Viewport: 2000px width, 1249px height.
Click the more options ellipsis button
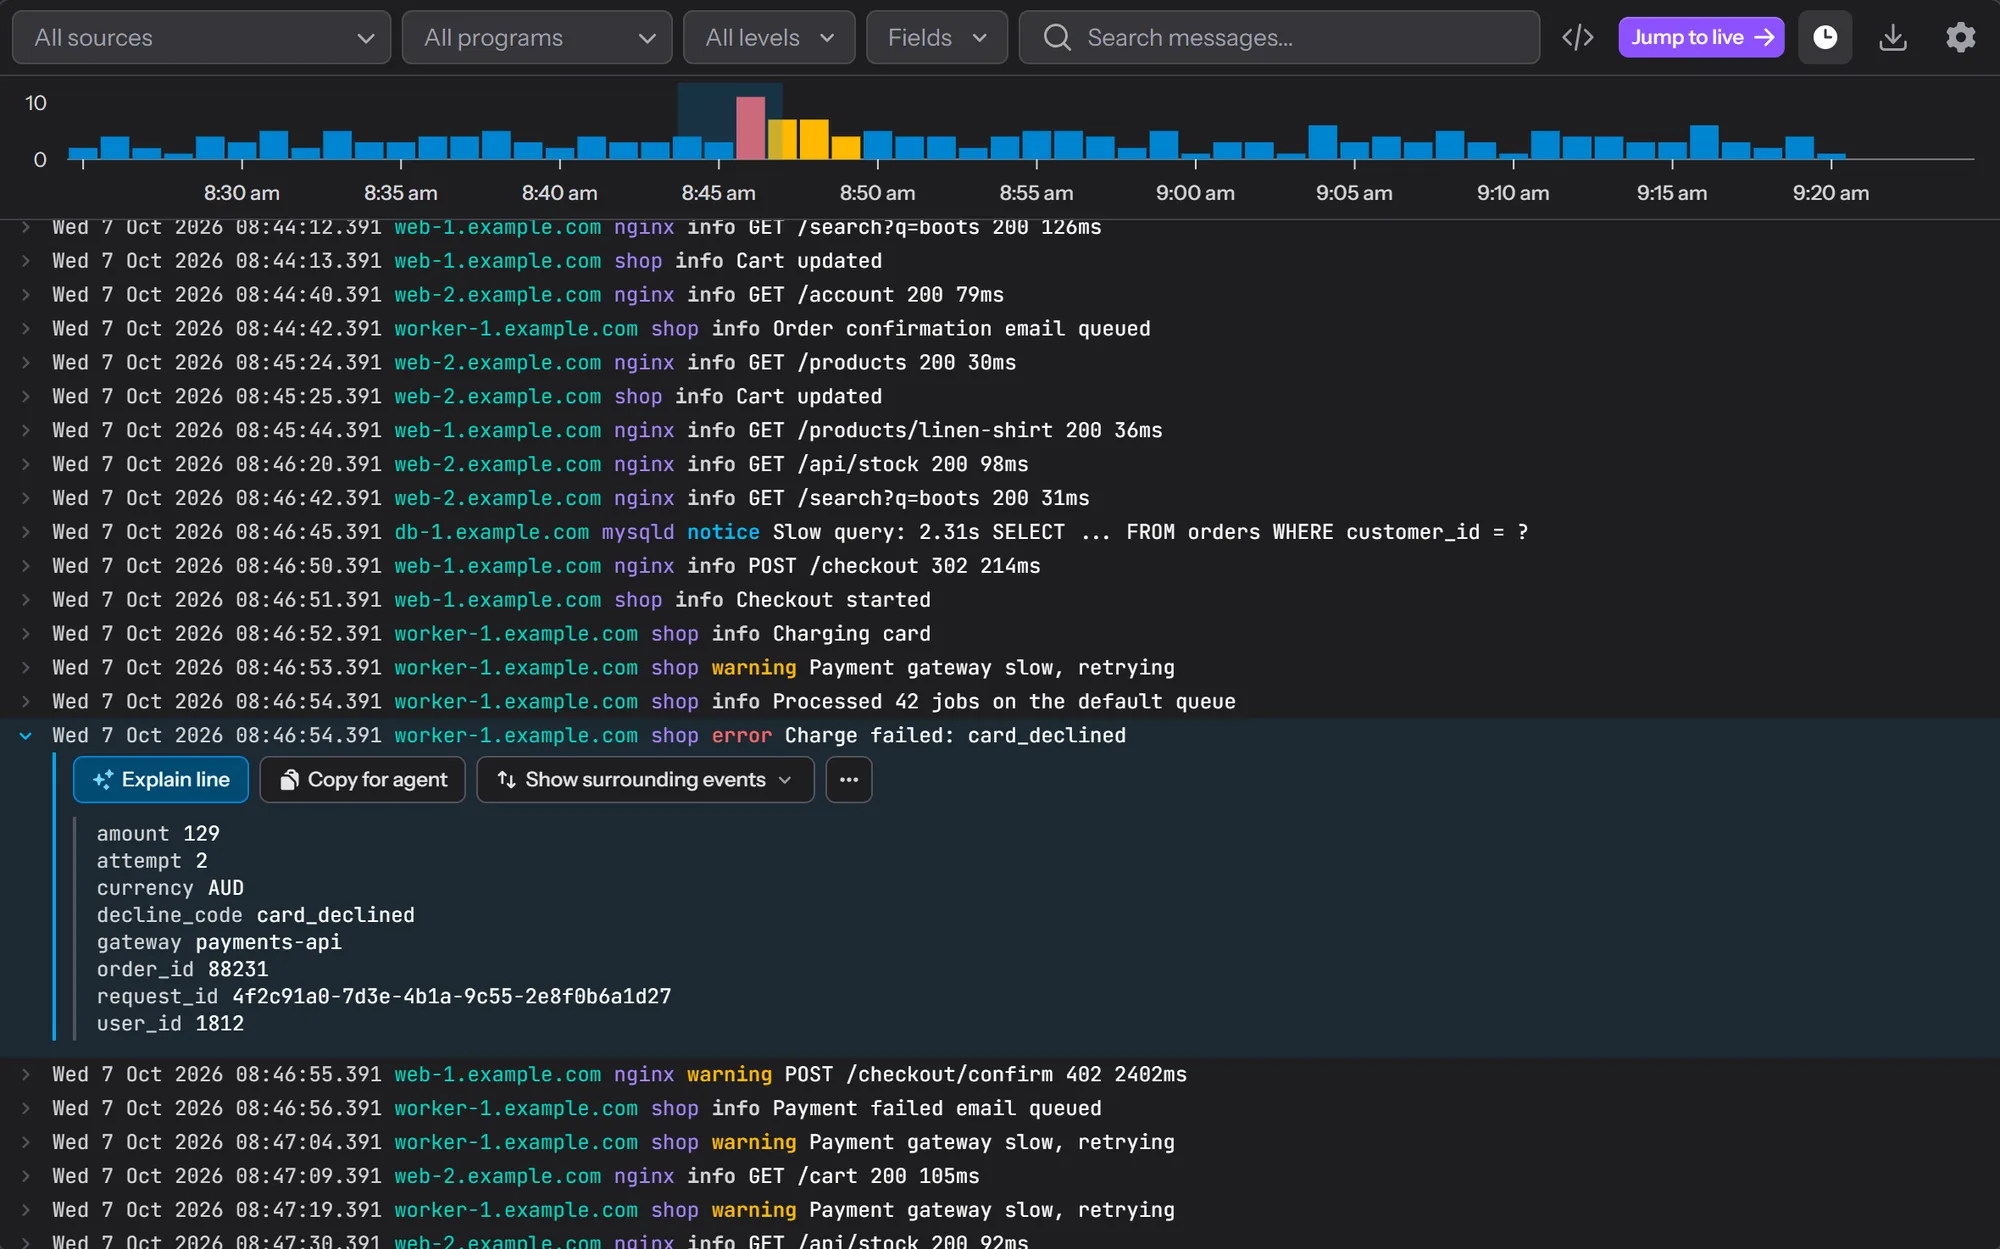tap(849, 780)
